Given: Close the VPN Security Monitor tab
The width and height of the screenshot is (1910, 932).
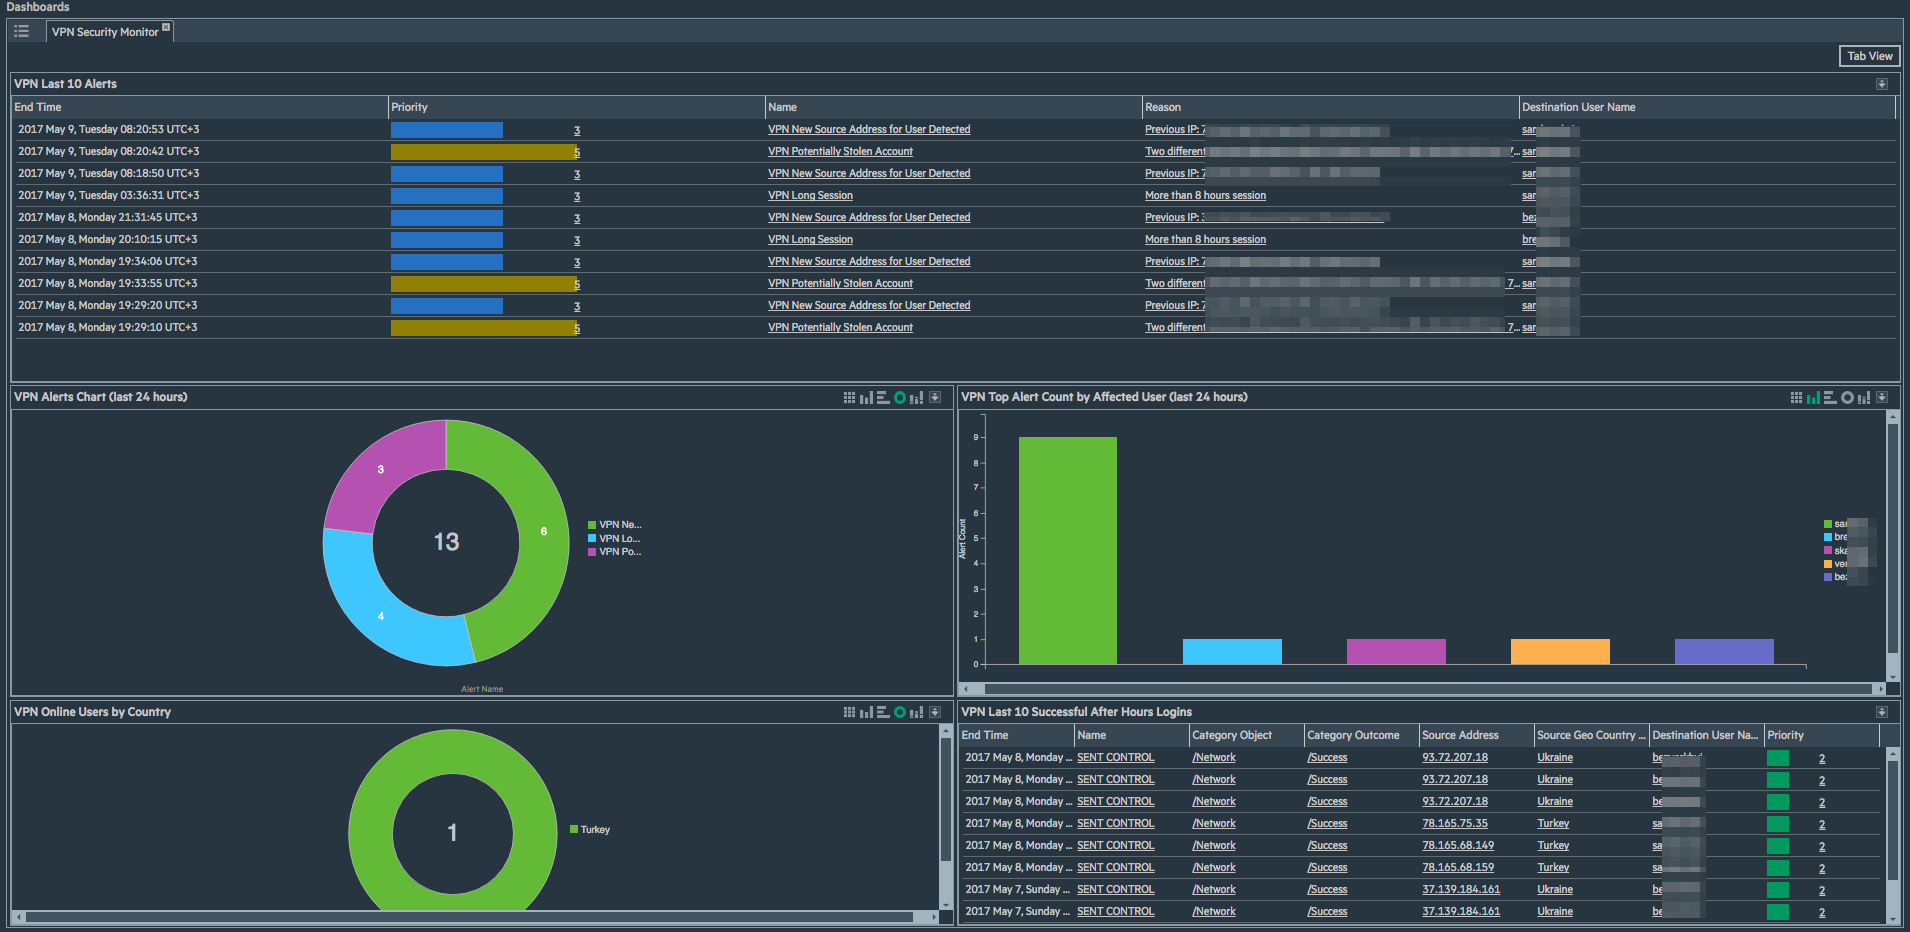Looking at the screenshot, I should 166,27.
